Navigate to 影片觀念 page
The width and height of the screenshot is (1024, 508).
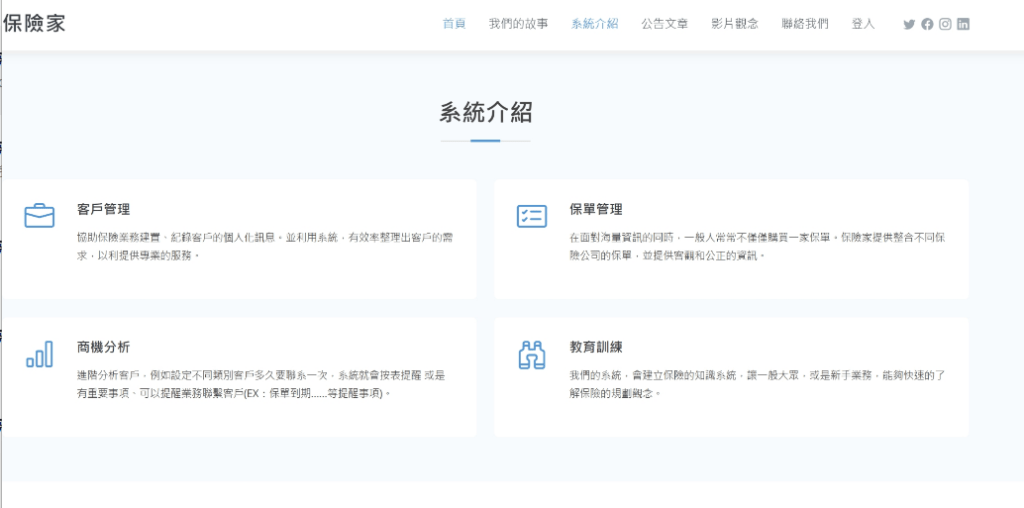coord(735,24)
